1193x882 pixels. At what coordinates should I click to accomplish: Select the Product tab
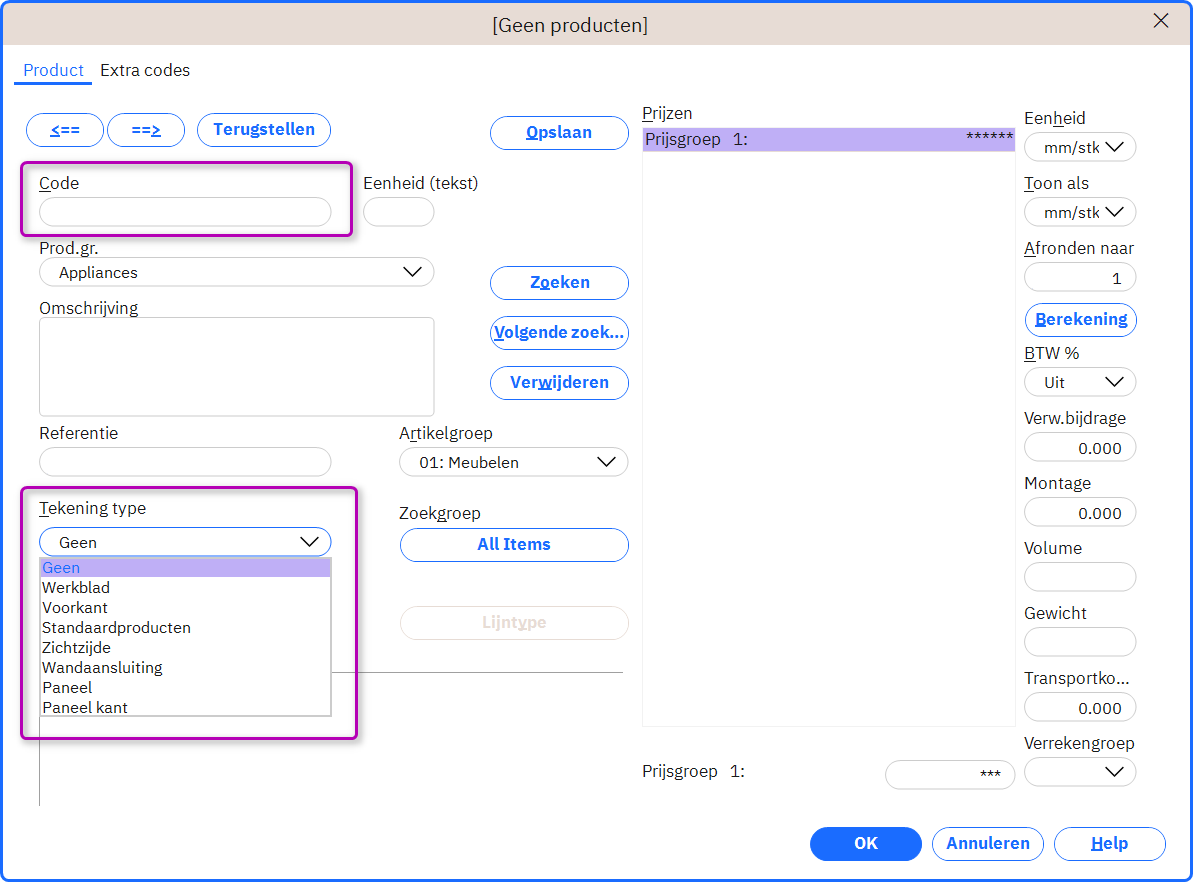pos(53,70)
